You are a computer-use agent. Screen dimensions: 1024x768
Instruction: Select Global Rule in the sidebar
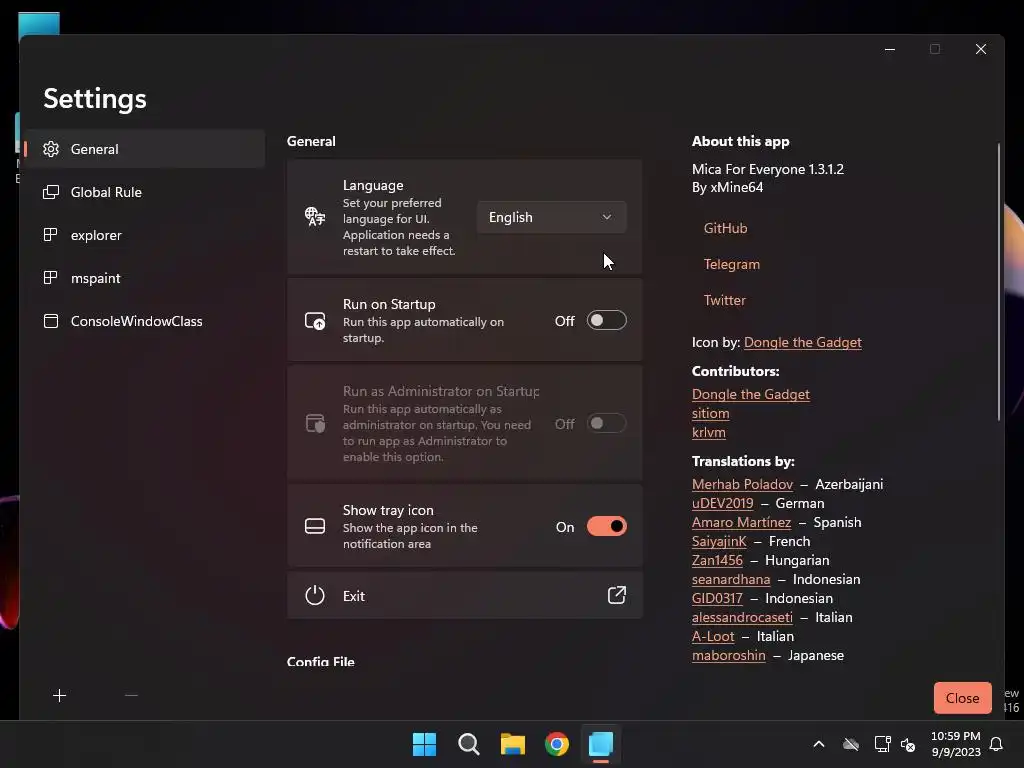pyautogui.click(x=145, y=192)
